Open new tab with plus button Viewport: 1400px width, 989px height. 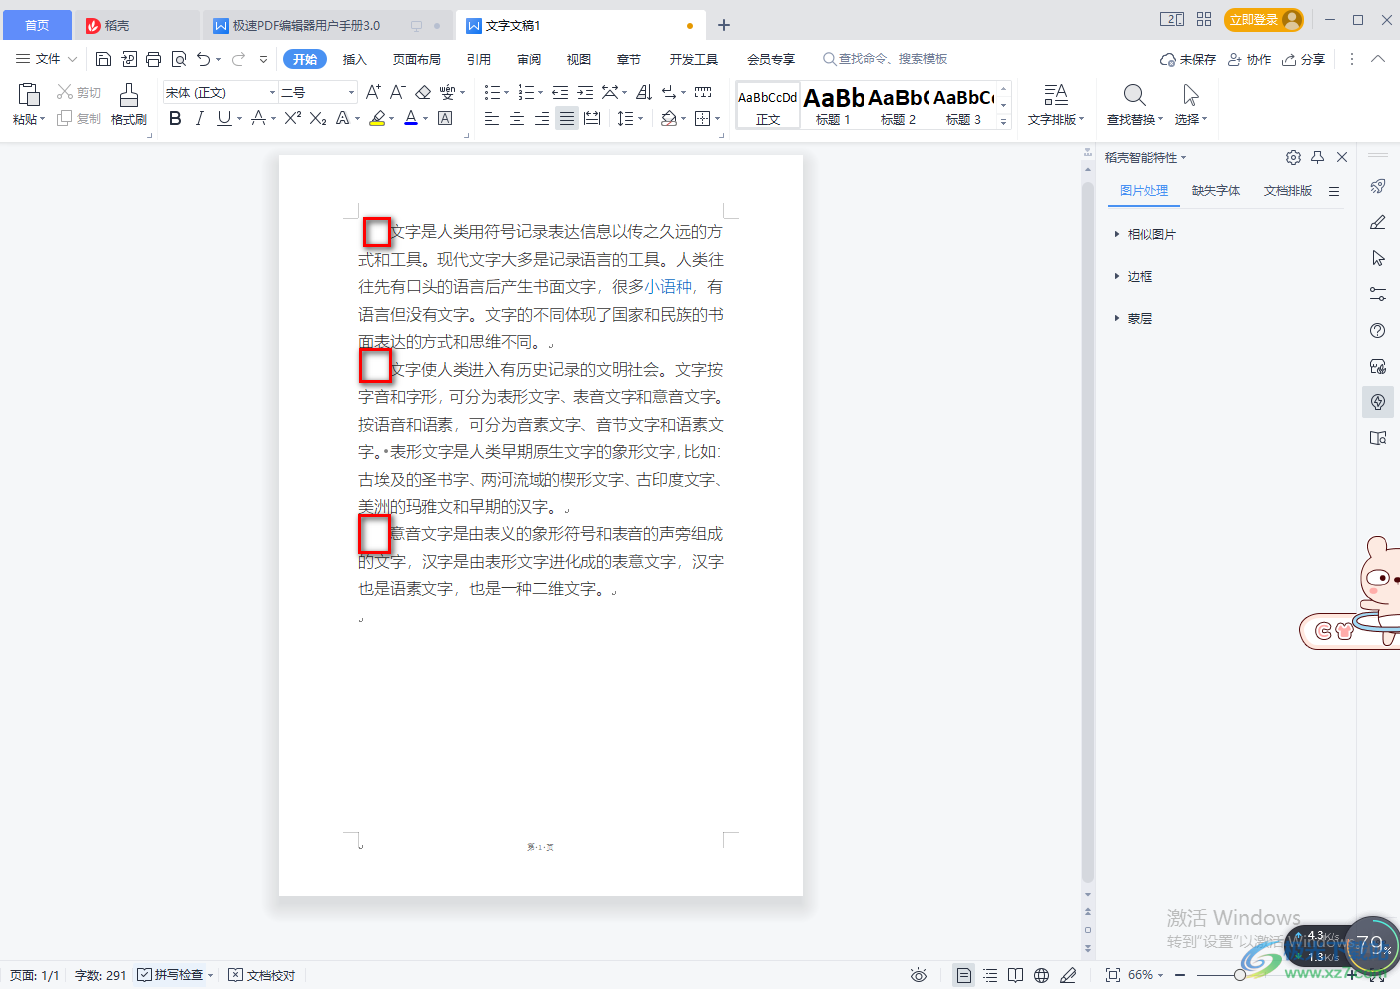(x=724, y=25)
